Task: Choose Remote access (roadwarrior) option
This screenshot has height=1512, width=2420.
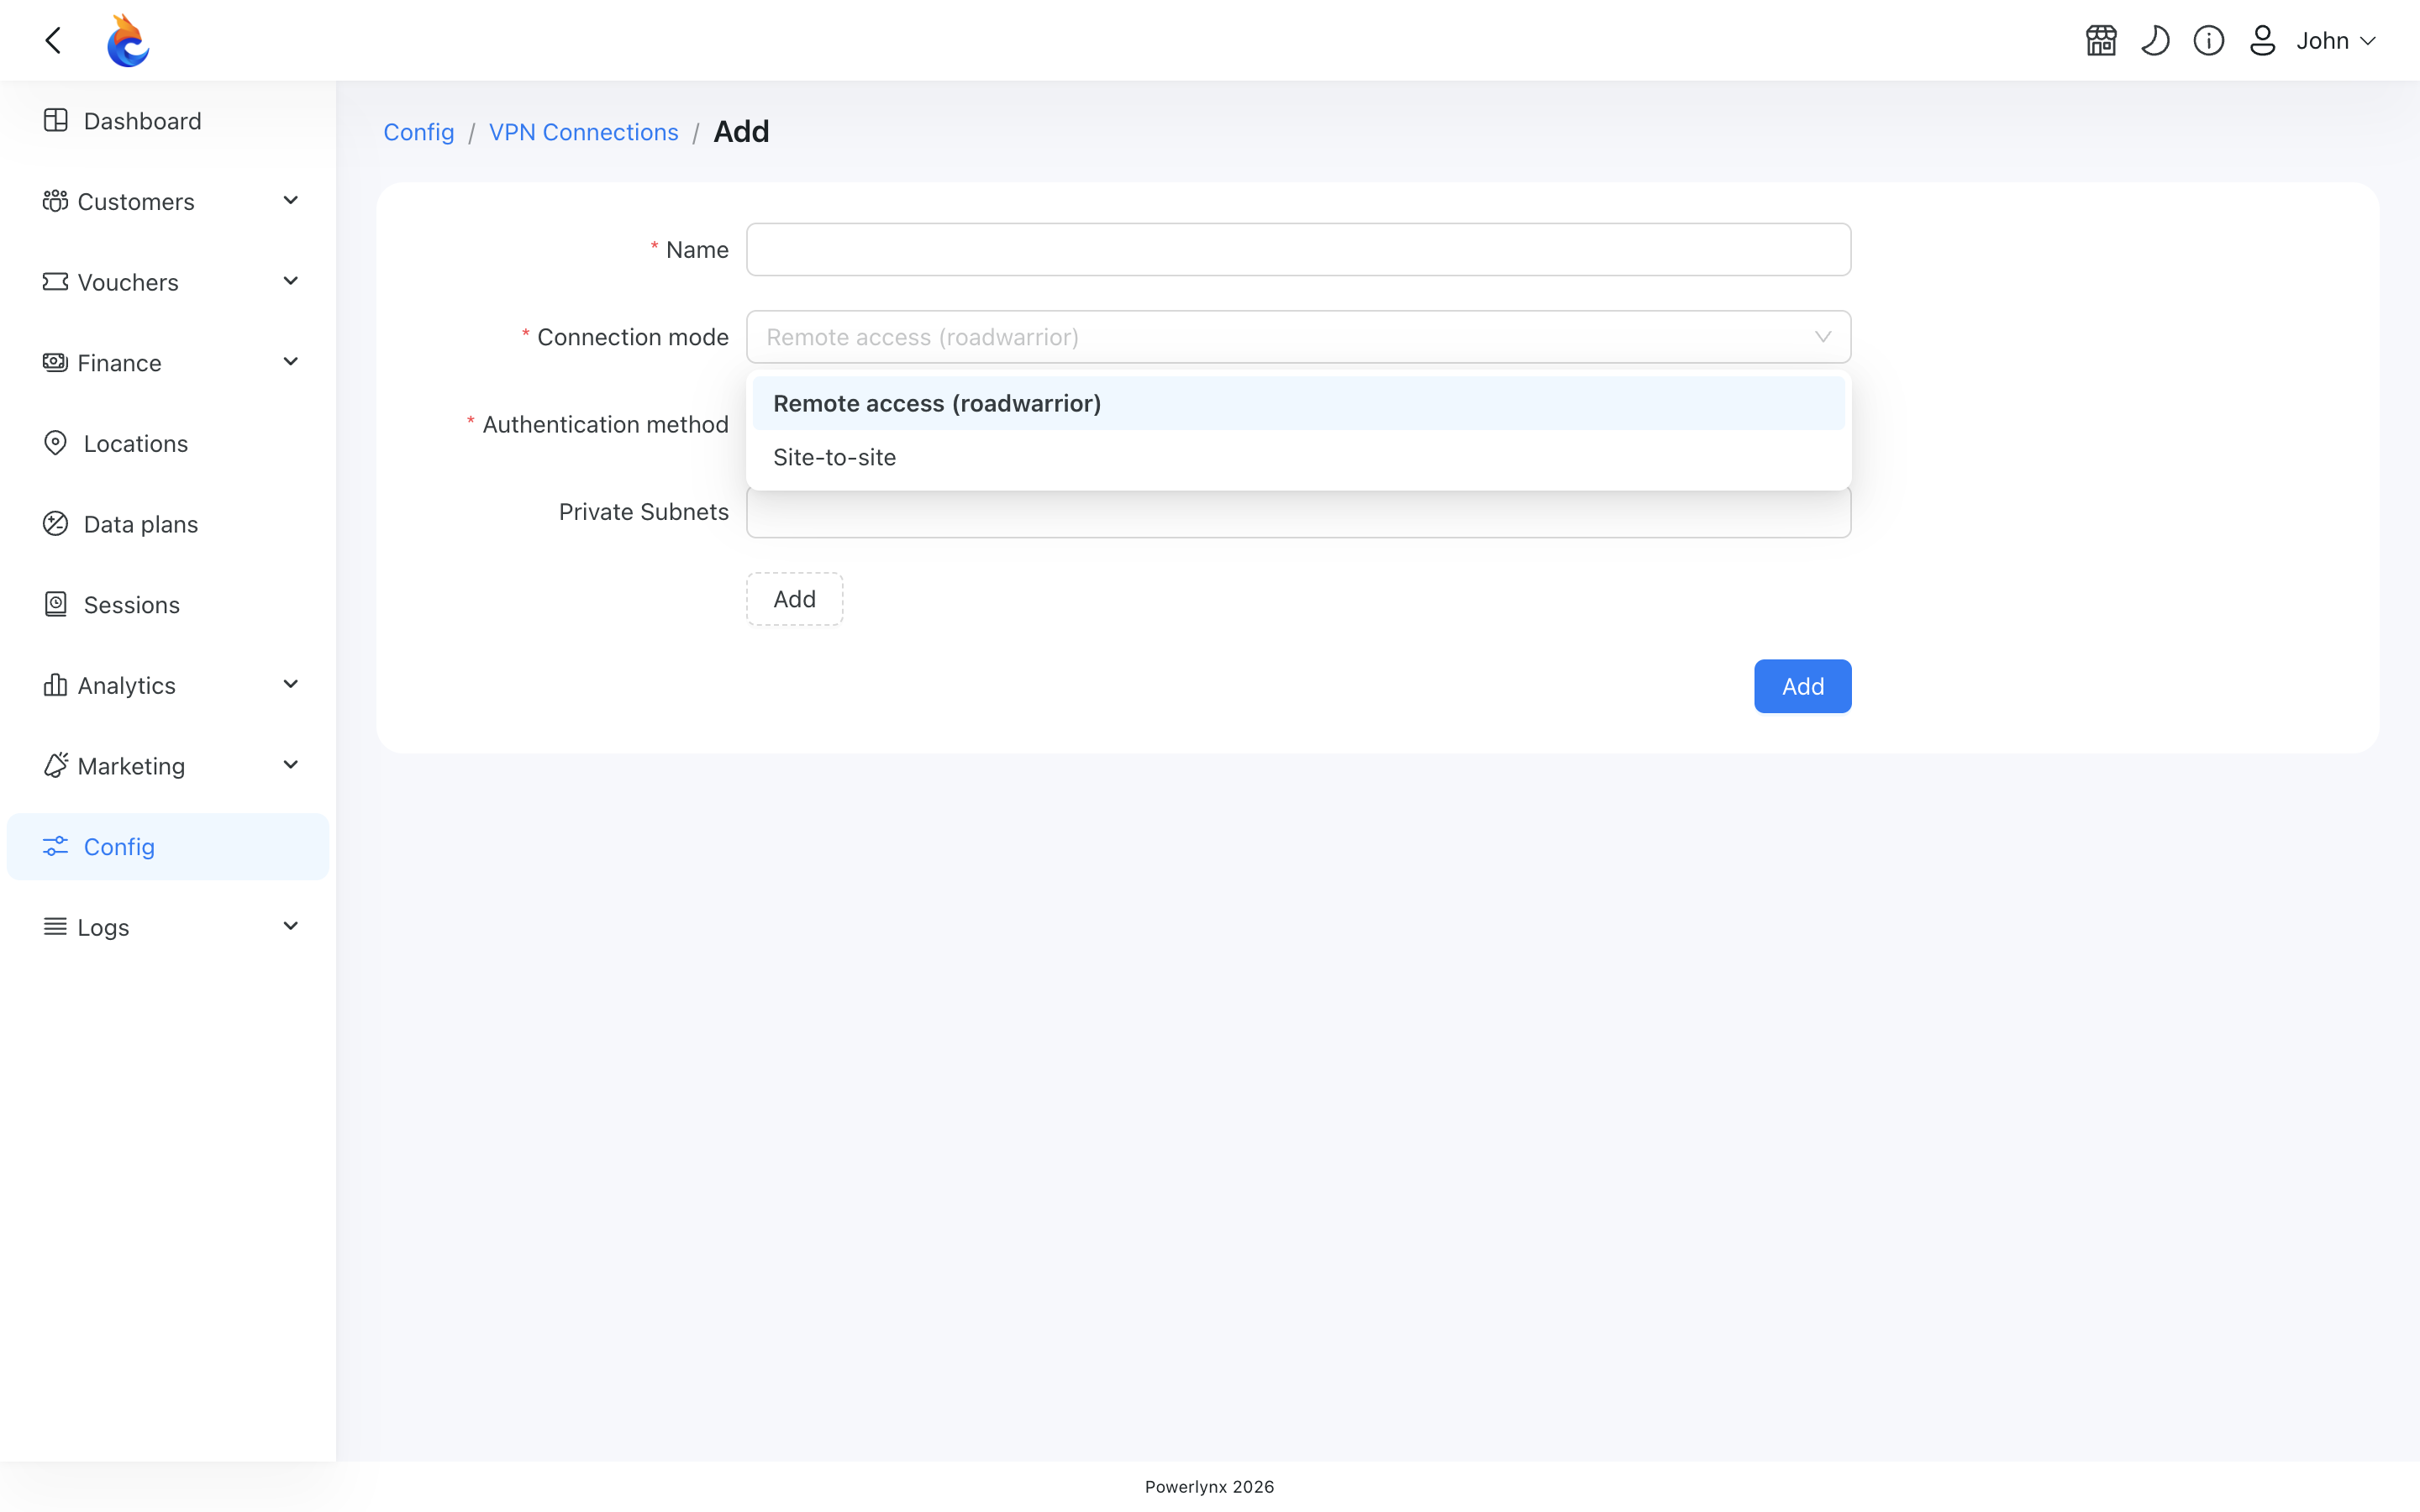Action: click(x=1298, y=403)
